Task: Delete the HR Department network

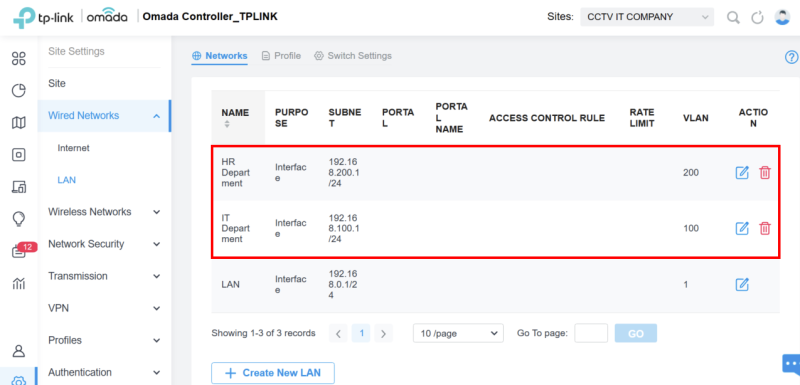Action: tap(765, 173)
